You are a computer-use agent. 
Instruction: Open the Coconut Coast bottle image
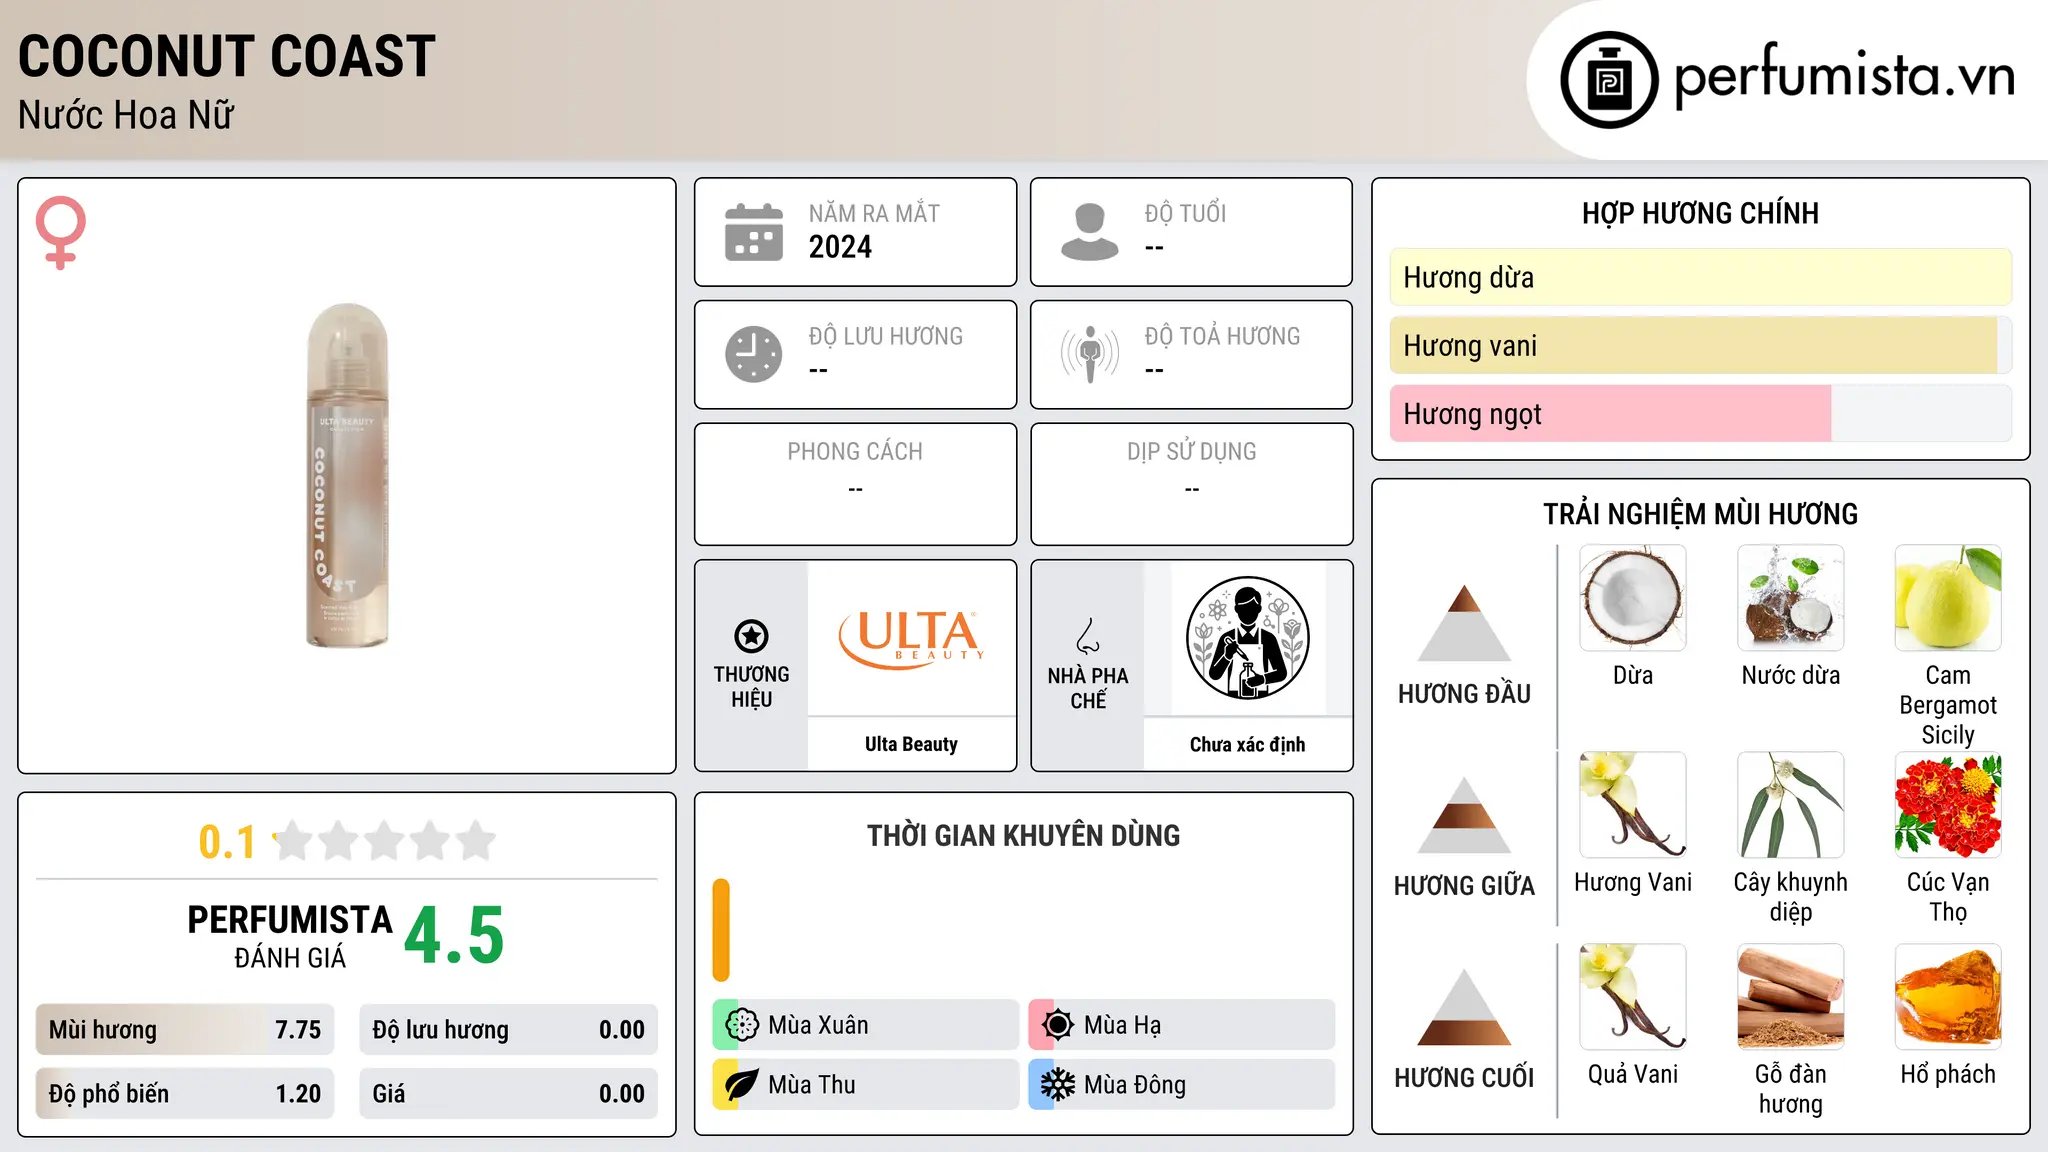coord(346,476)
